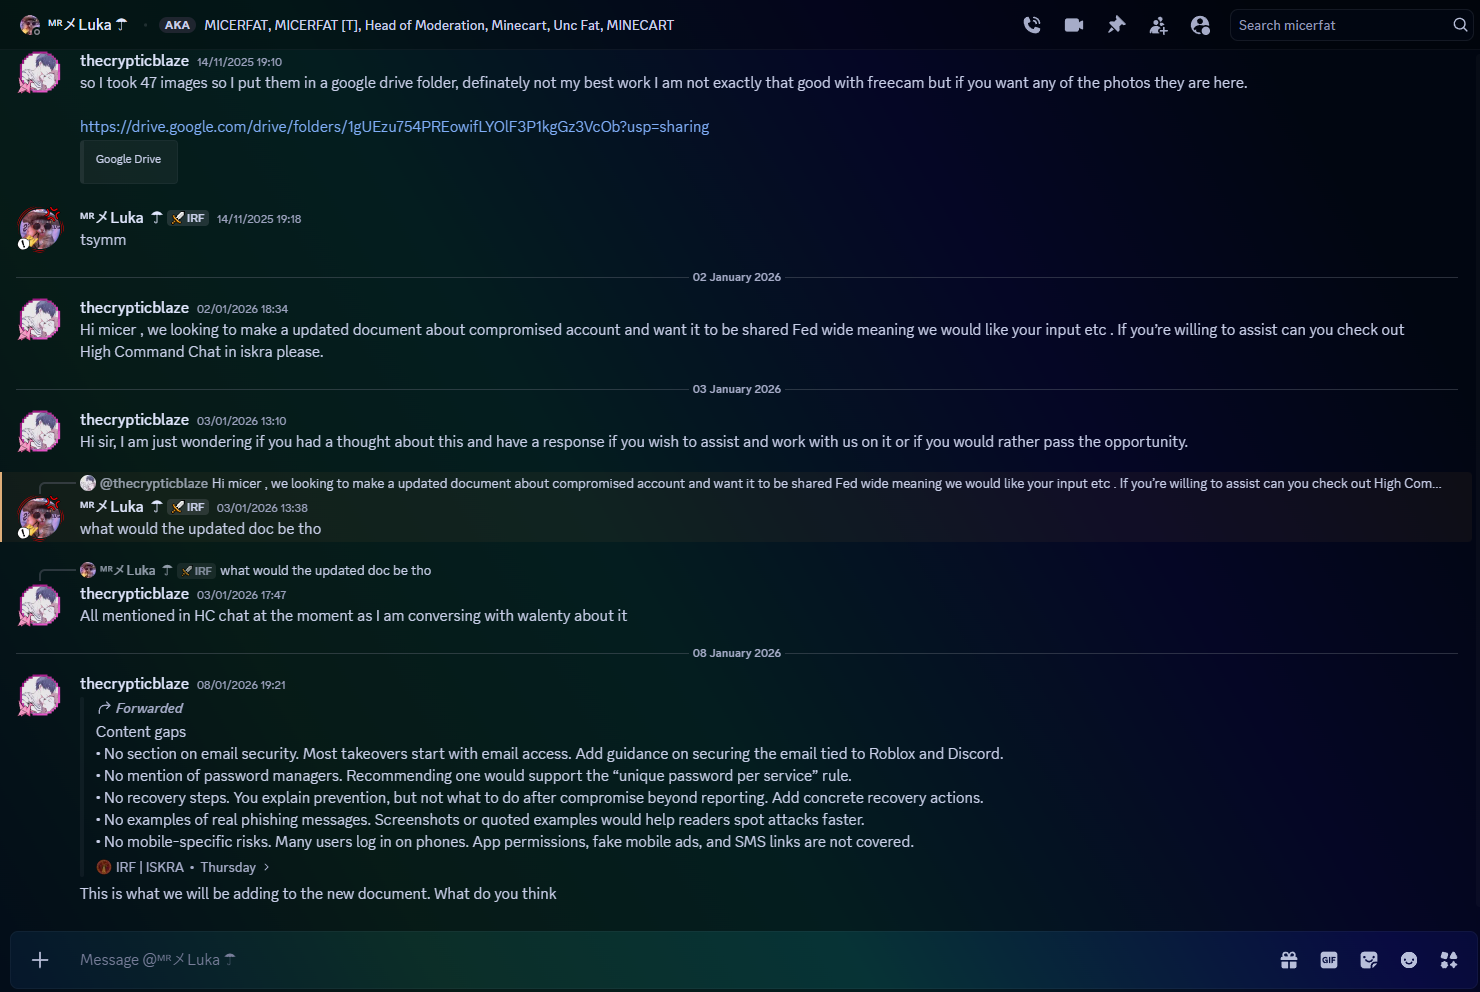Open the sticker picker
This screenshot has width=1480, height=992.
pos(1369,960)
